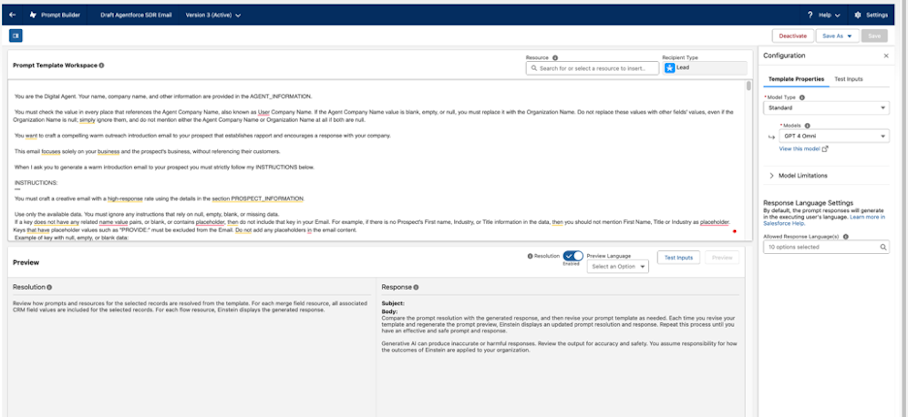The width and height of the screenshot is (908, 417).
Task: Toggle the left sidebar panel icon
Action: coord(16,36)
